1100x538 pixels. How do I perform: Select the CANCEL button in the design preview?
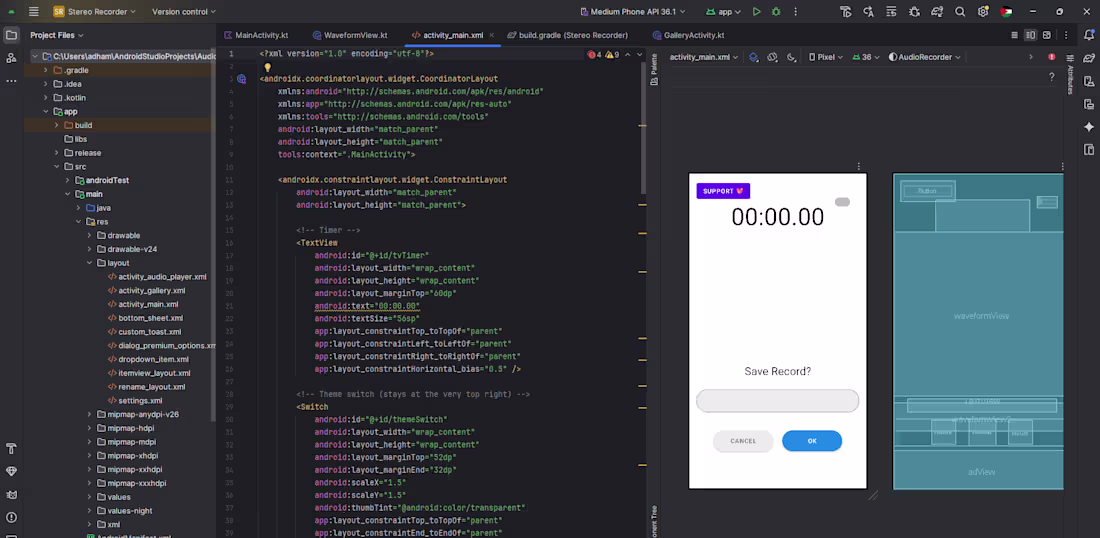(x=743, y=441)
